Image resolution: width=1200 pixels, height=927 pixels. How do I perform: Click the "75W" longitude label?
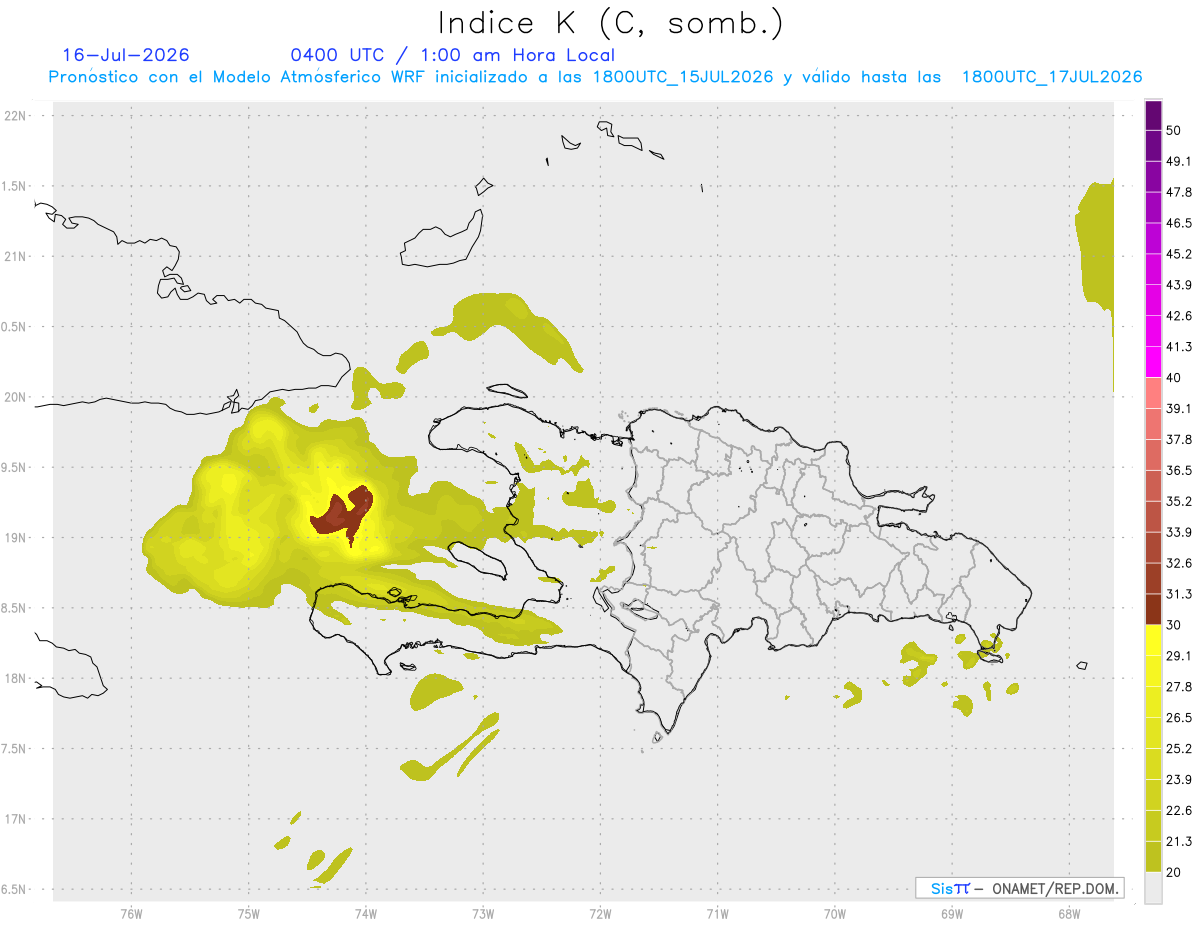(x=249, y=914)
